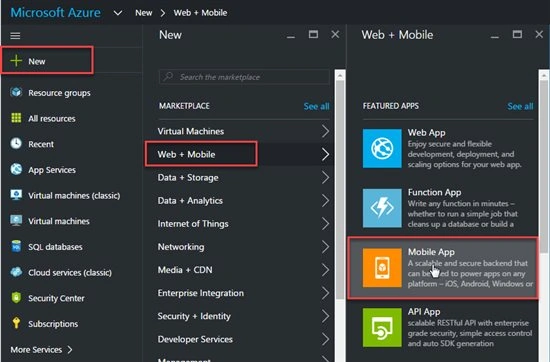The image size is (550, 362).
Task: Click the green plus New icon
Action: point(16,61)
